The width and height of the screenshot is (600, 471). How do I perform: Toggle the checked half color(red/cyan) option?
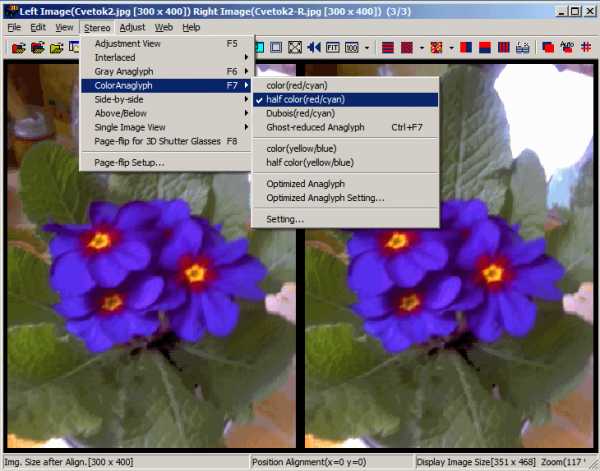click(x=345, y=99)
